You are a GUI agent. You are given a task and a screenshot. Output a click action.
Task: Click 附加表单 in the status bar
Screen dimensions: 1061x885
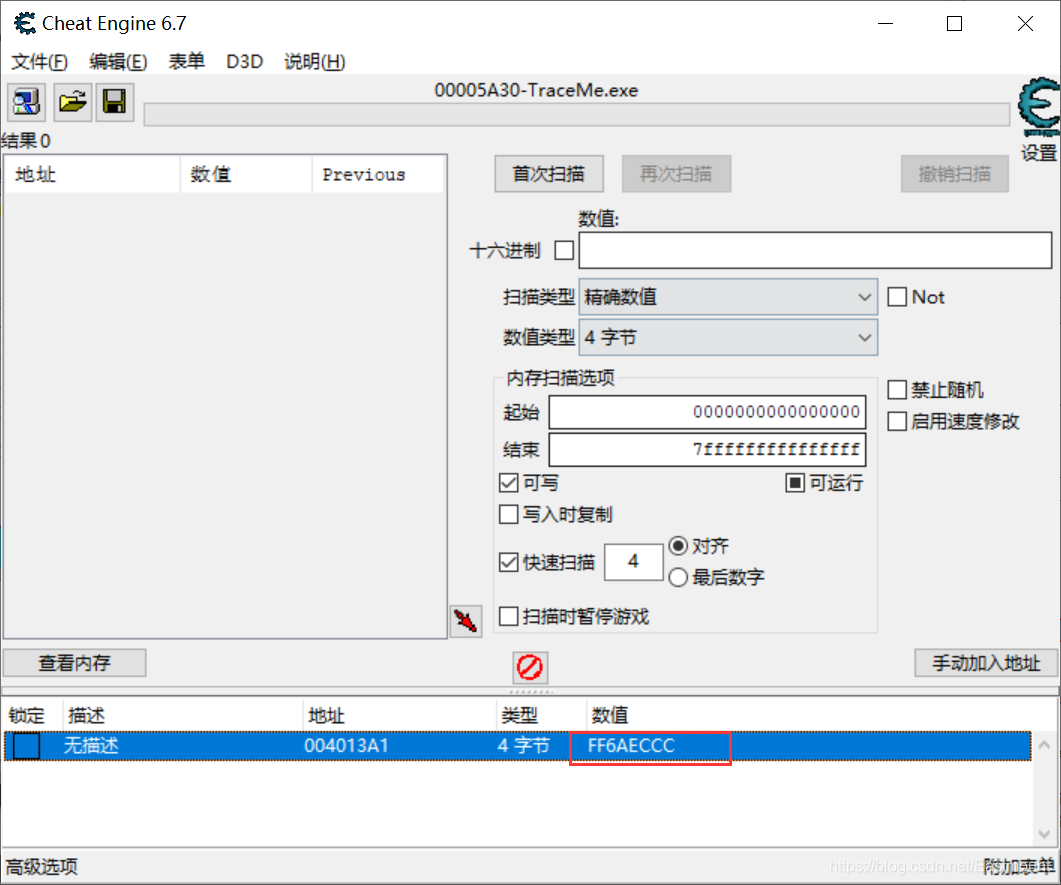1019,867
